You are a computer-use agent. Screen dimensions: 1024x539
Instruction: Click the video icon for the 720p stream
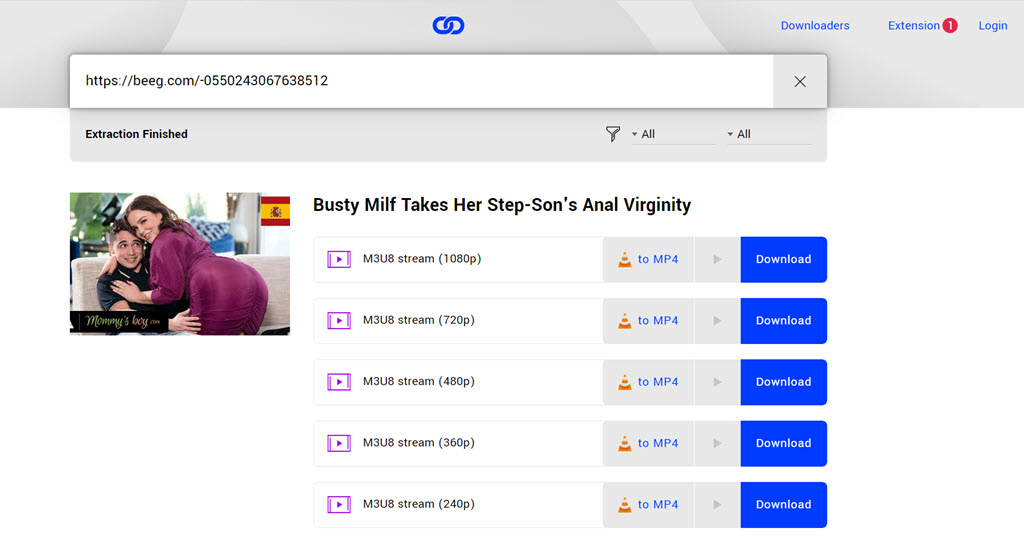[339, 321]
